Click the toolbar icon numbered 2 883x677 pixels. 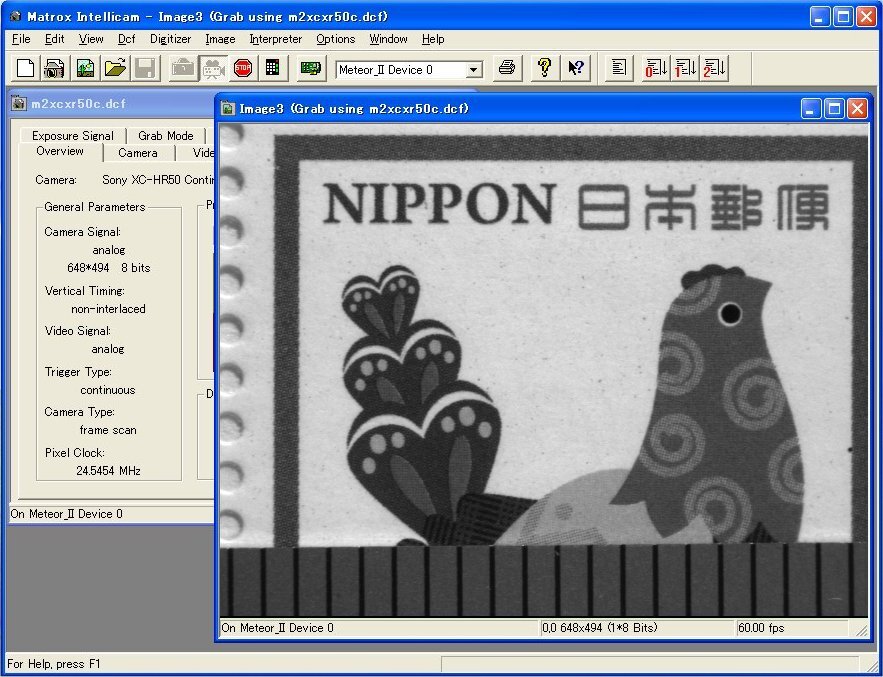714,68
